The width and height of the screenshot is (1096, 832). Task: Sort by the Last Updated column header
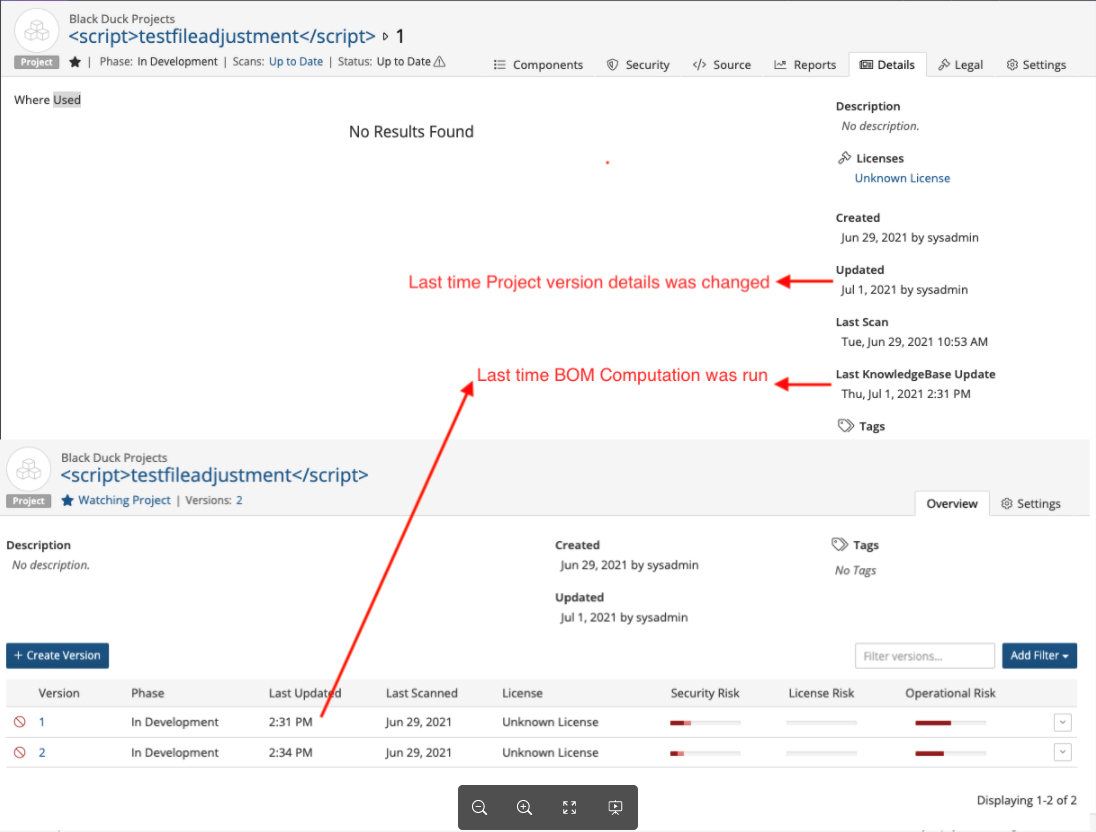coord(305,693)
